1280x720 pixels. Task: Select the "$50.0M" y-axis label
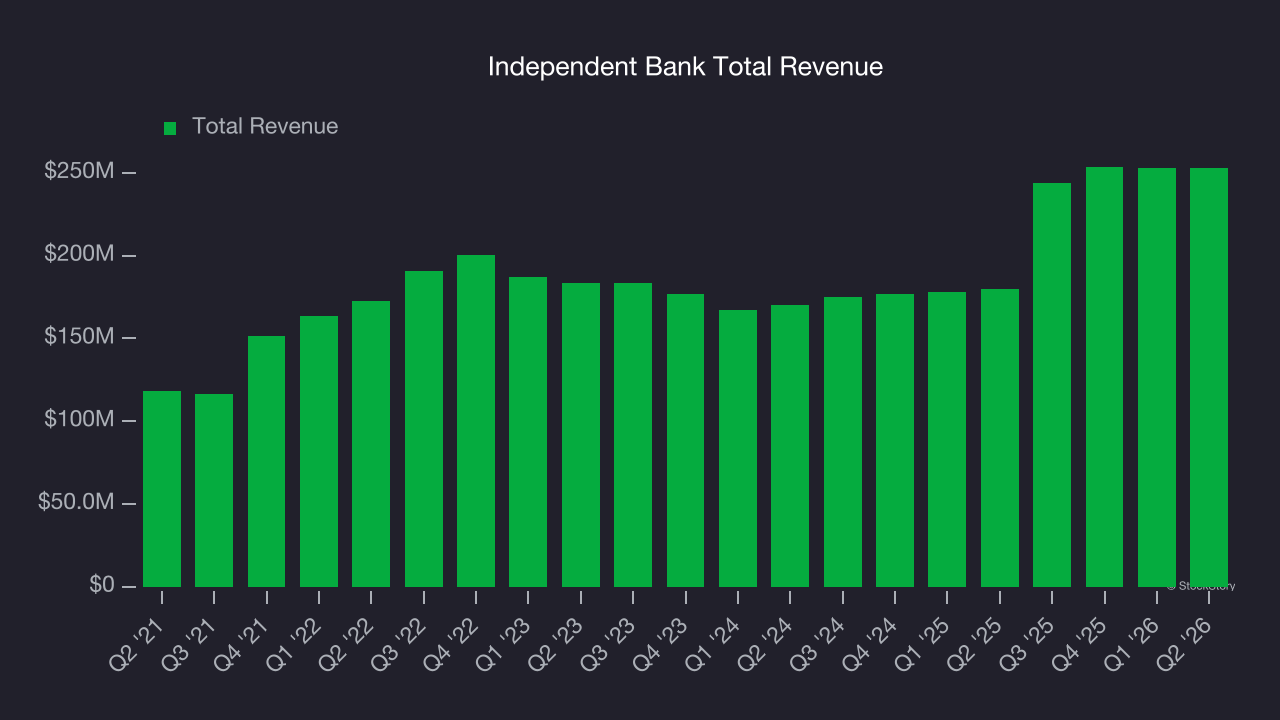pyautogui.click(x=76, y=502)
